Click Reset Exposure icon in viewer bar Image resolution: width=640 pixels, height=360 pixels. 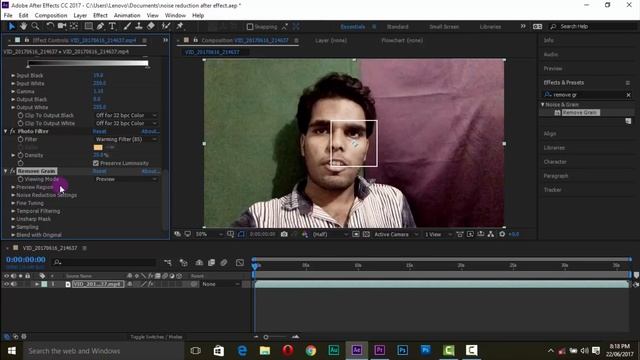(502, 234)
